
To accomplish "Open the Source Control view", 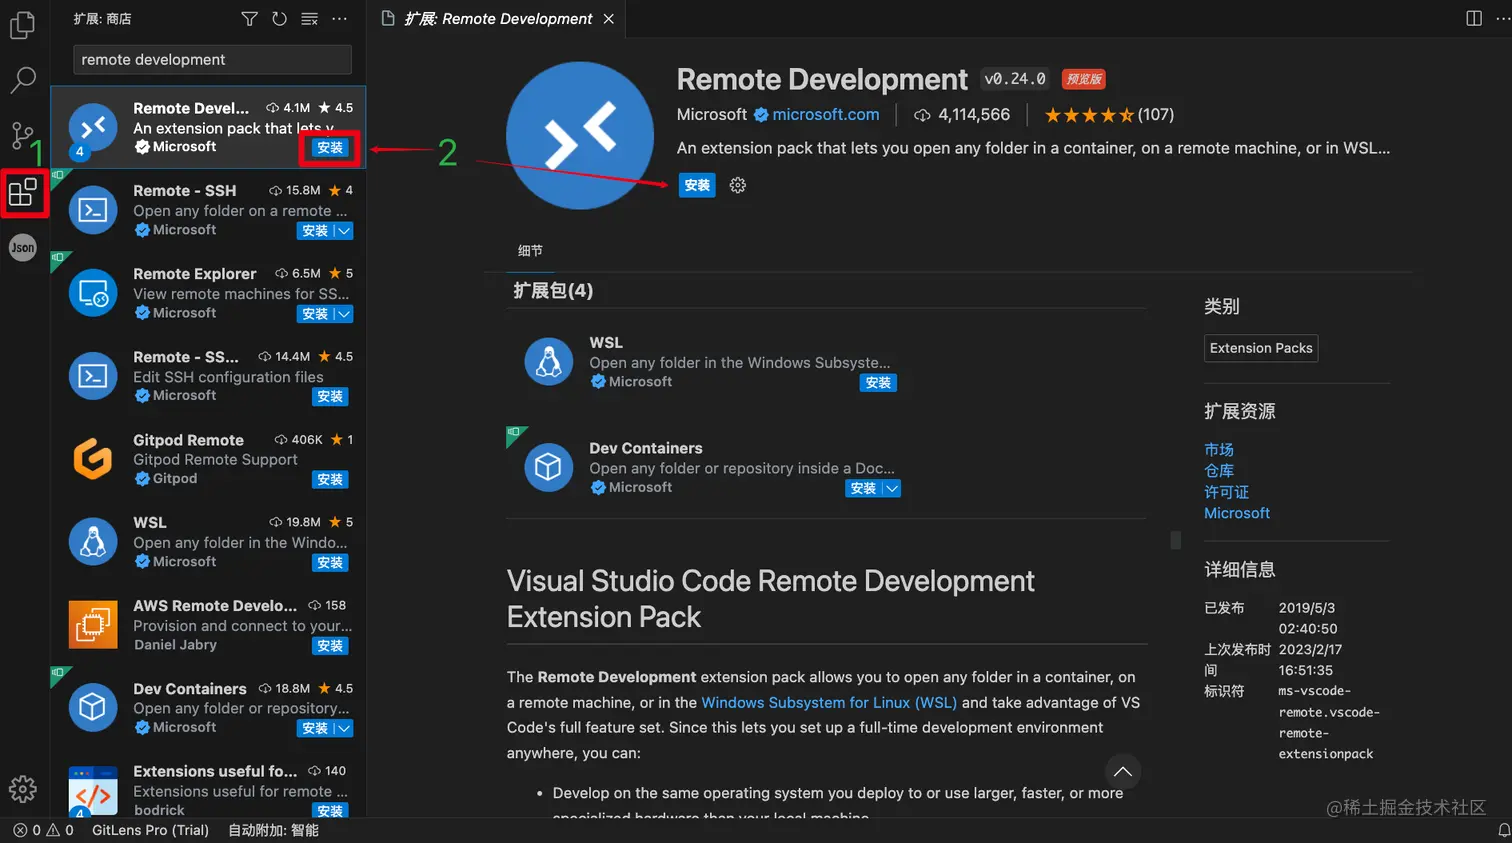I will [x=22, y=135].
